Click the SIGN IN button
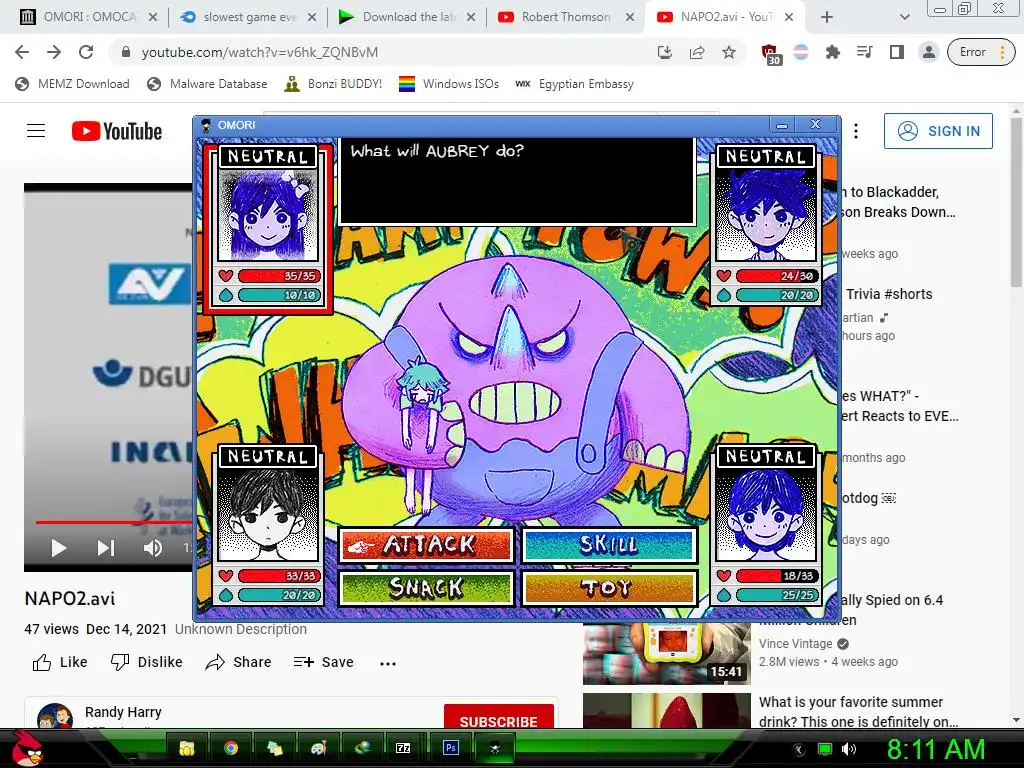Image resolution: width=1024 pixels, height=768 pixels. coord(938,131)
